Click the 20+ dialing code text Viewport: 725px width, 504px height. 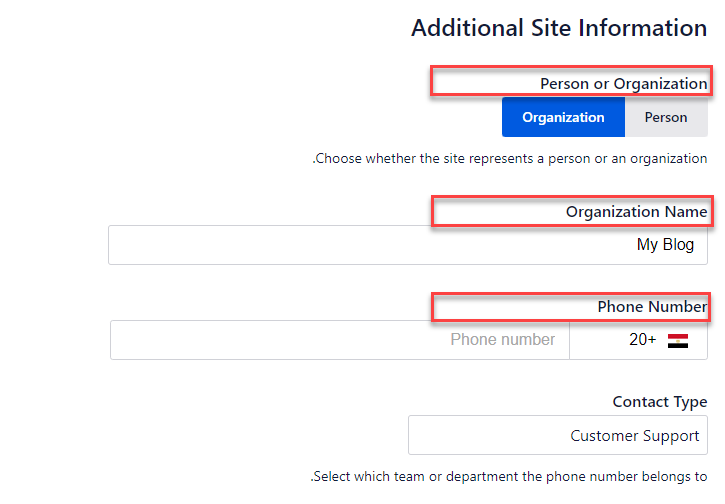pos(642,340)
